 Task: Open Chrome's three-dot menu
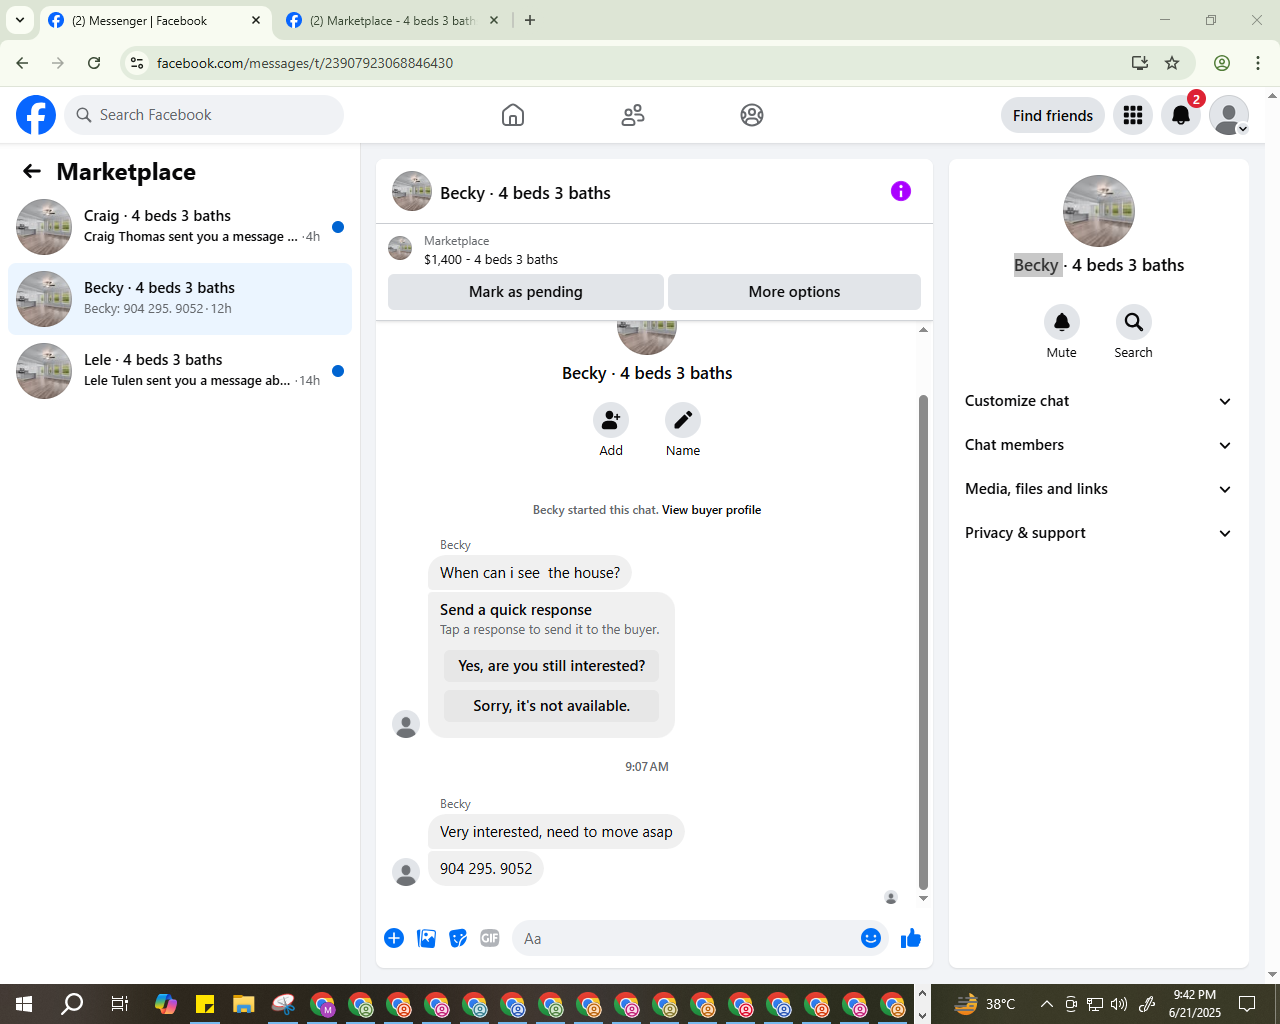pos(1258,63)
